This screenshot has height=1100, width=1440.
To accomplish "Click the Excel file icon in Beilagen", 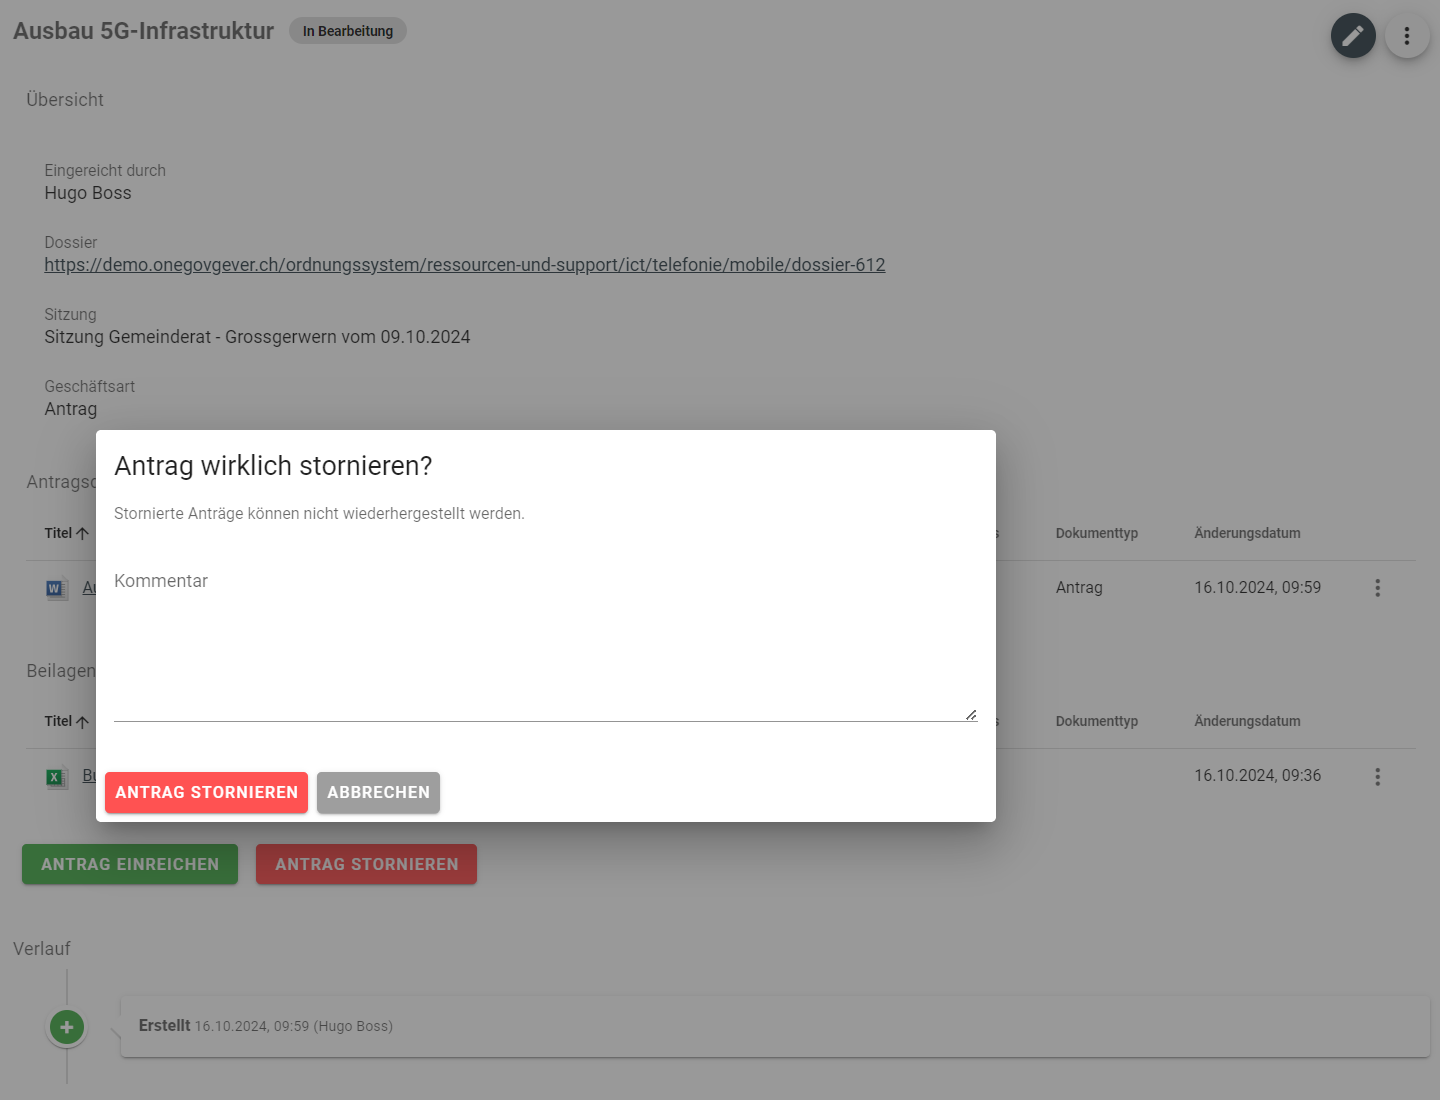I will [x=56, y=777].
